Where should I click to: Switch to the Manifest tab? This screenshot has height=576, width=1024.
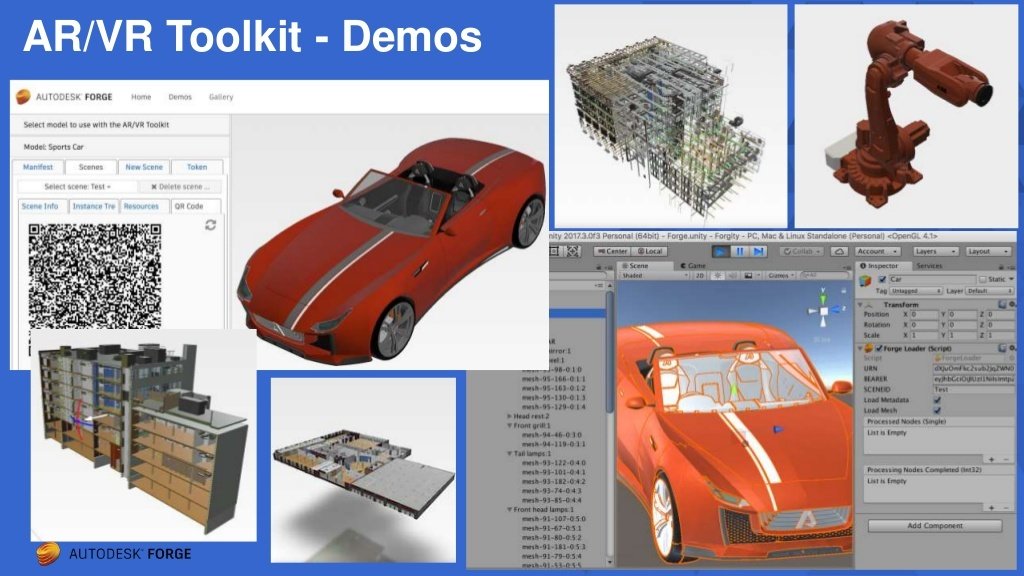click(x=38, y=167)
